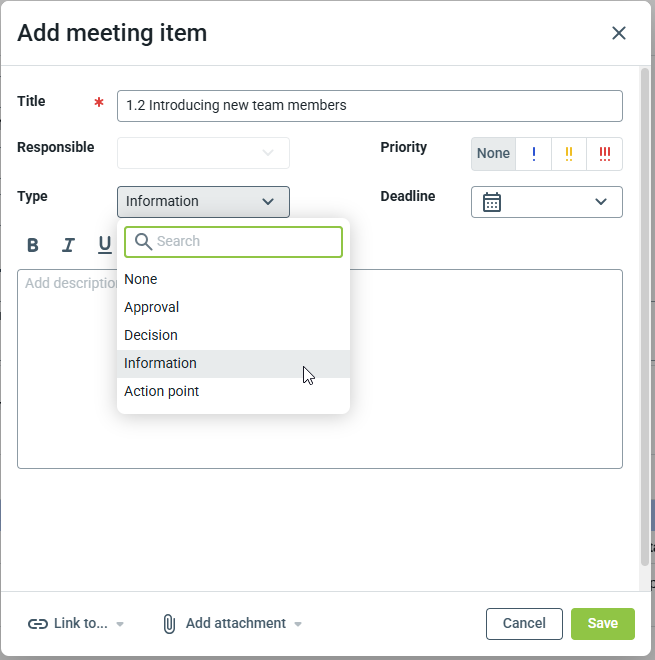Click the Add attachment paperclip icon
Viewport: 655px width, 660px height.
tap(169, 624)
